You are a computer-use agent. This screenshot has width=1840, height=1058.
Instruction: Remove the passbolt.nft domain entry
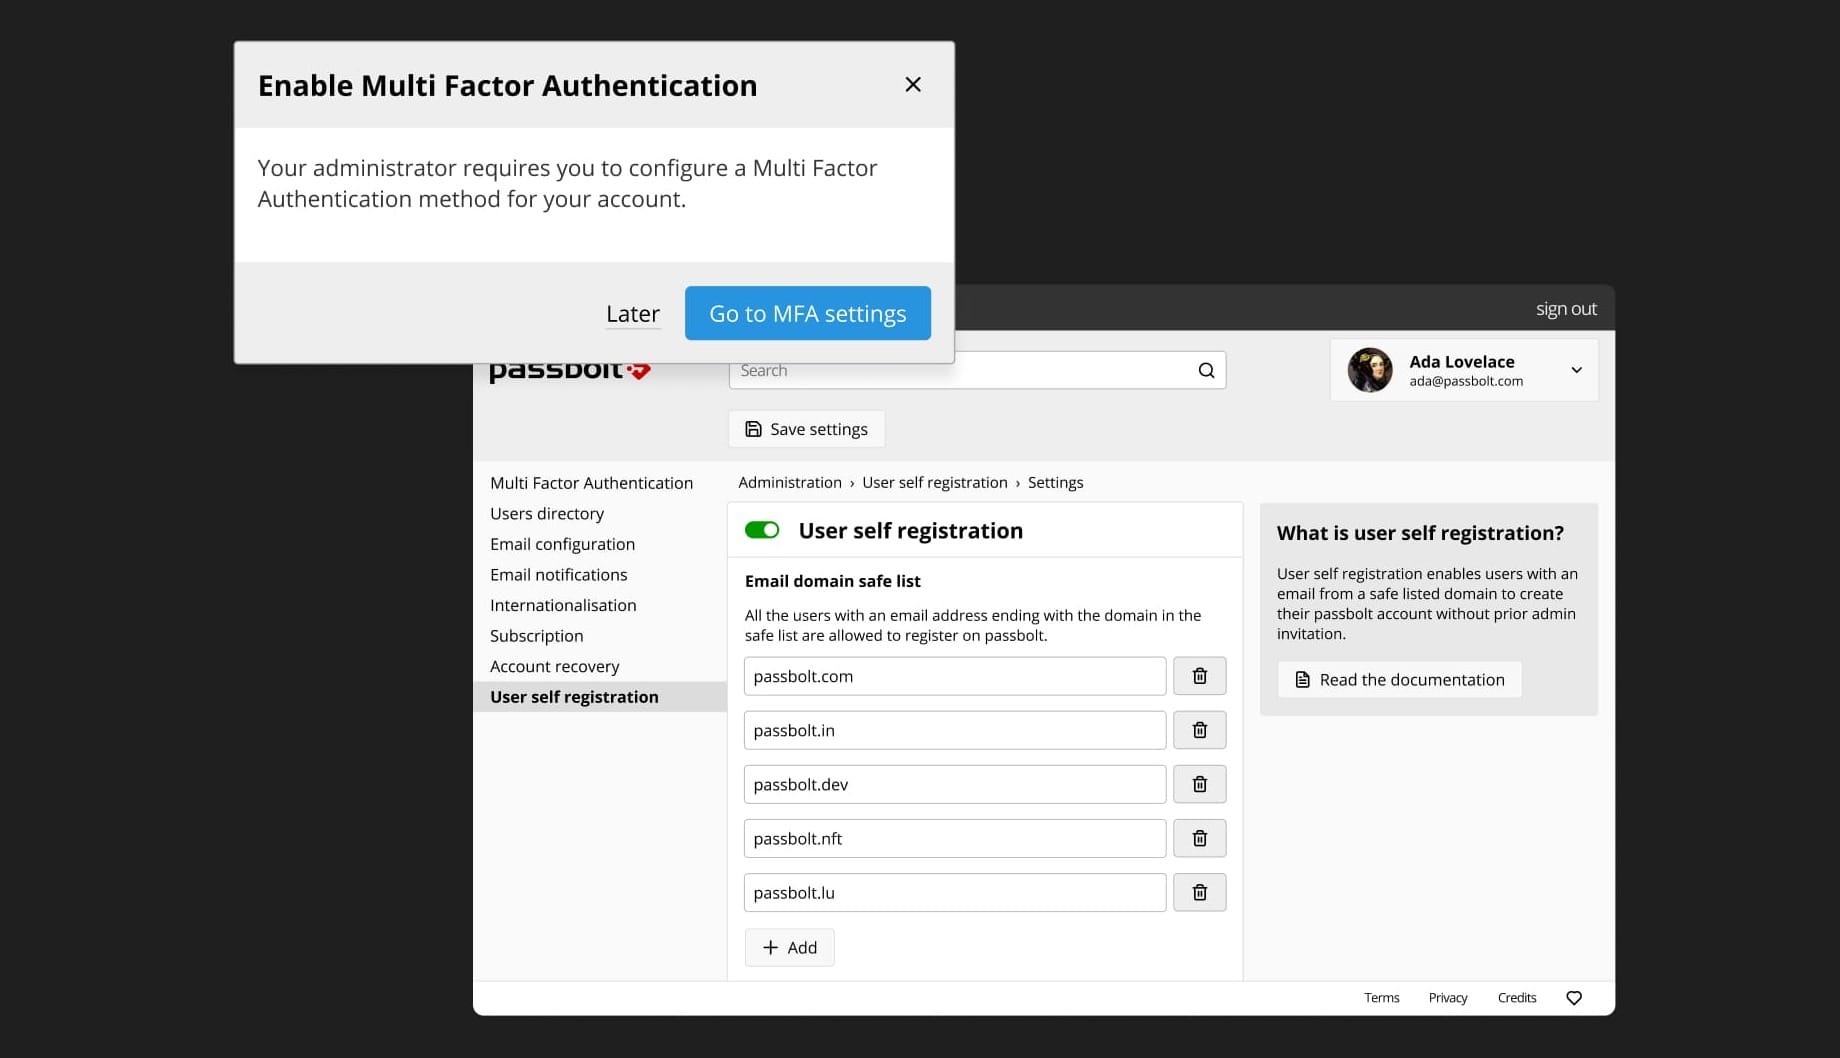[1199, 838]
